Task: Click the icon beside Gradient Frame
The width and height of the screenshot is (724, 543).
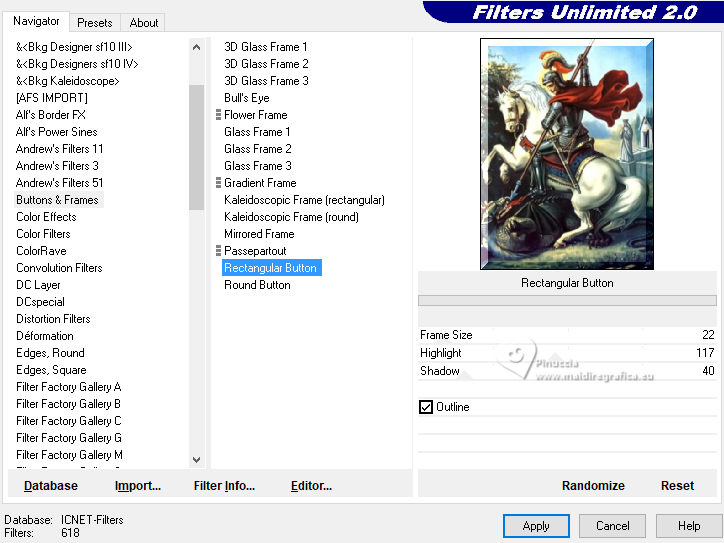Action: point(218,183)
